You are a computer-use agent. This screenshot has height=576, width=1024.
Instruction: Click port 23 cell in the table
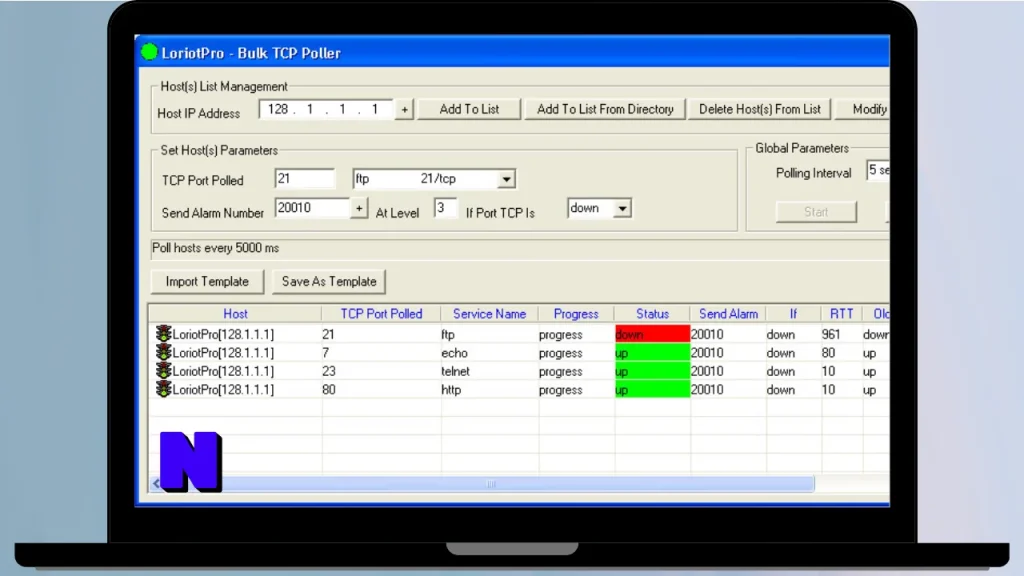tap(328, 371)
